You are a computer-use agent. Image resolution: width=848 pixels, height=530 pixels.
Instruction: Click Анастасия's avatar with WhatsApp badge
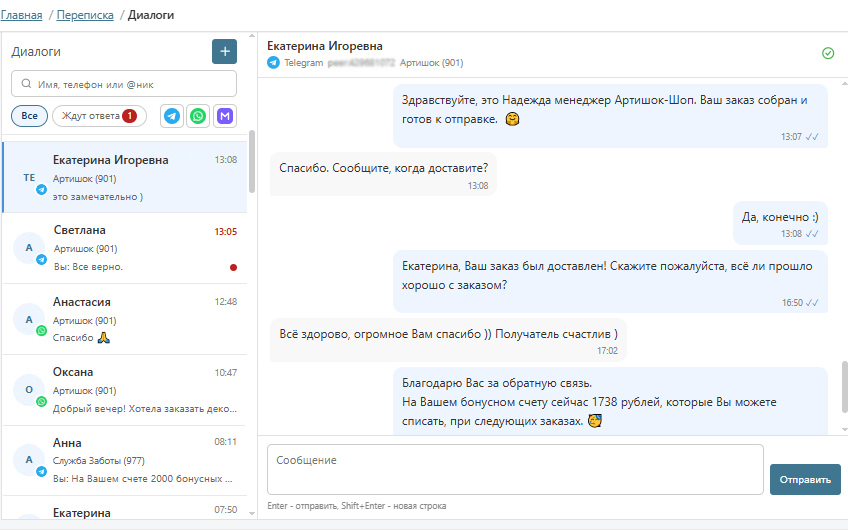tap(29, 320)
